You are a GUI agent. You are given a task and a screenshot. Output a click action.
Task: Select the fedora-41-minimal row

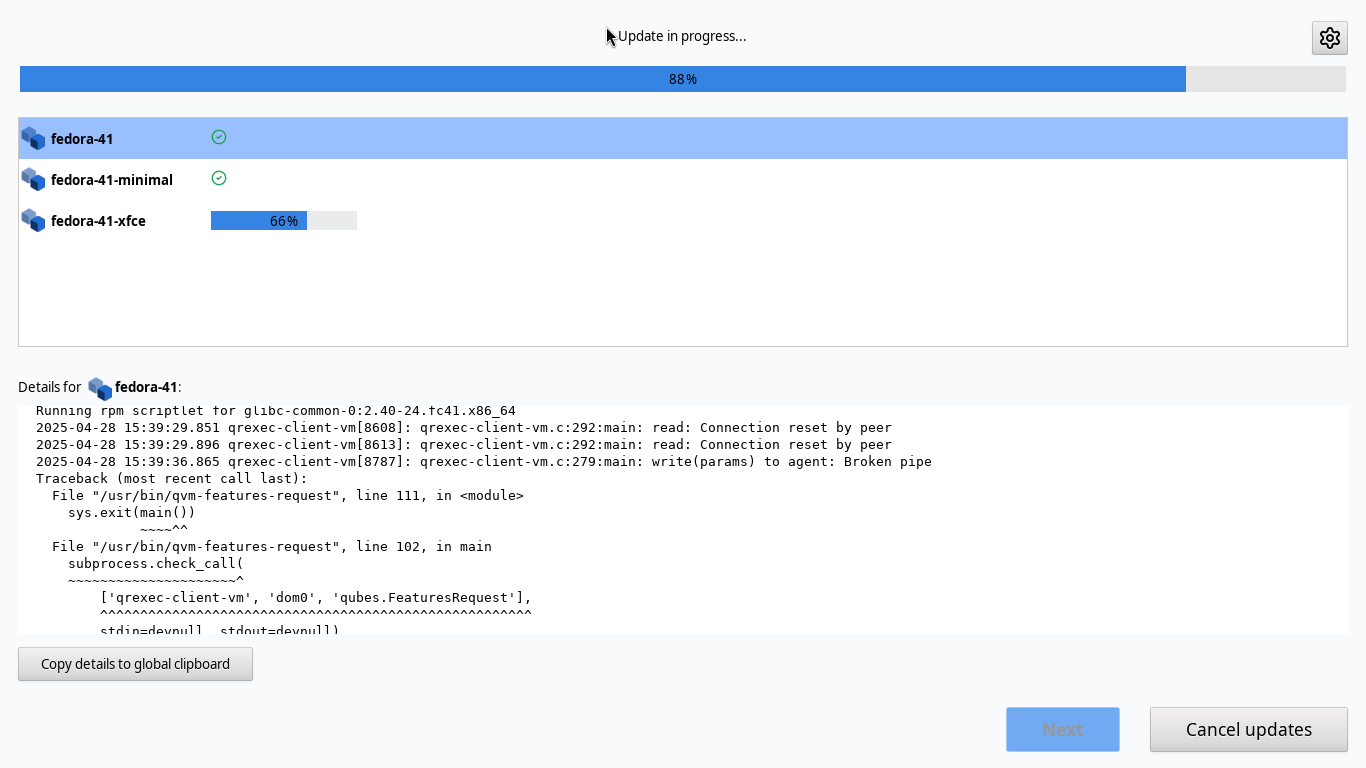[683, 179]
